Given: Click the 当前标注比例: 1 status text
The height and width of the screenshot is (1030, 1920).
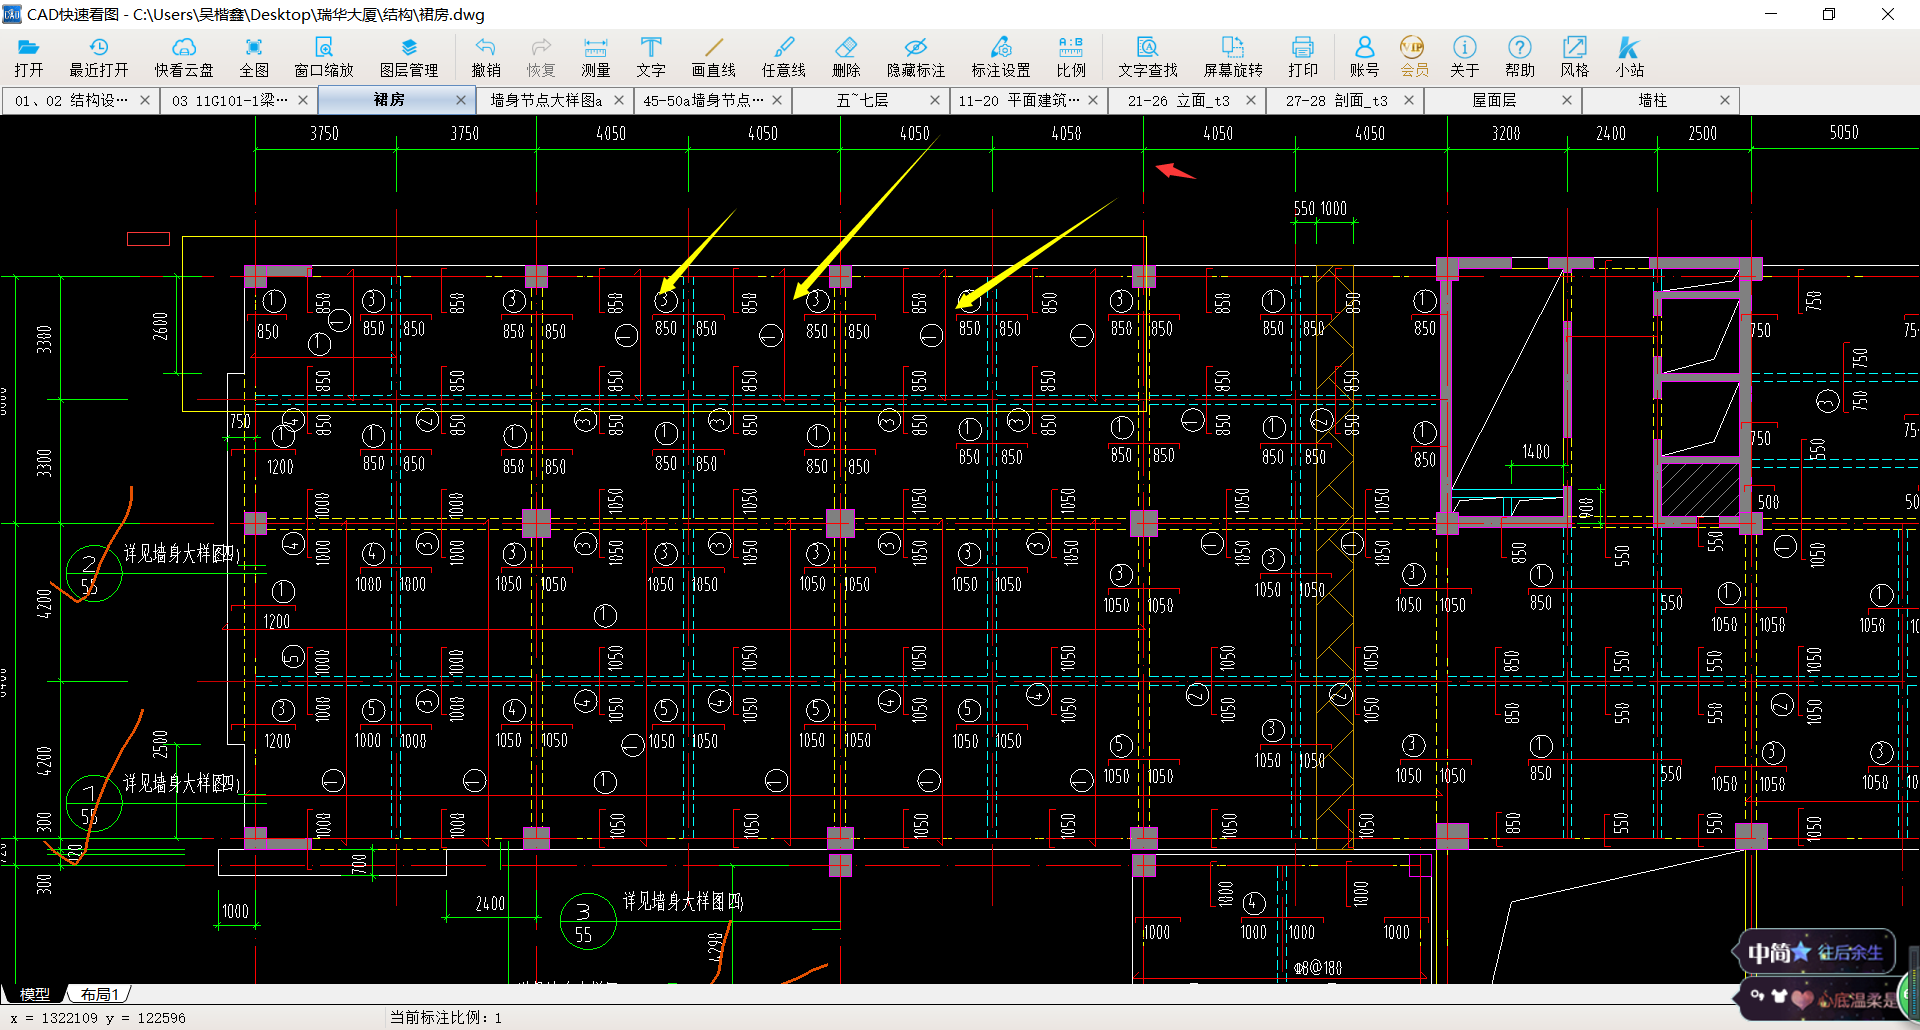Looking at the screenshot, I should coord(446,1018).
